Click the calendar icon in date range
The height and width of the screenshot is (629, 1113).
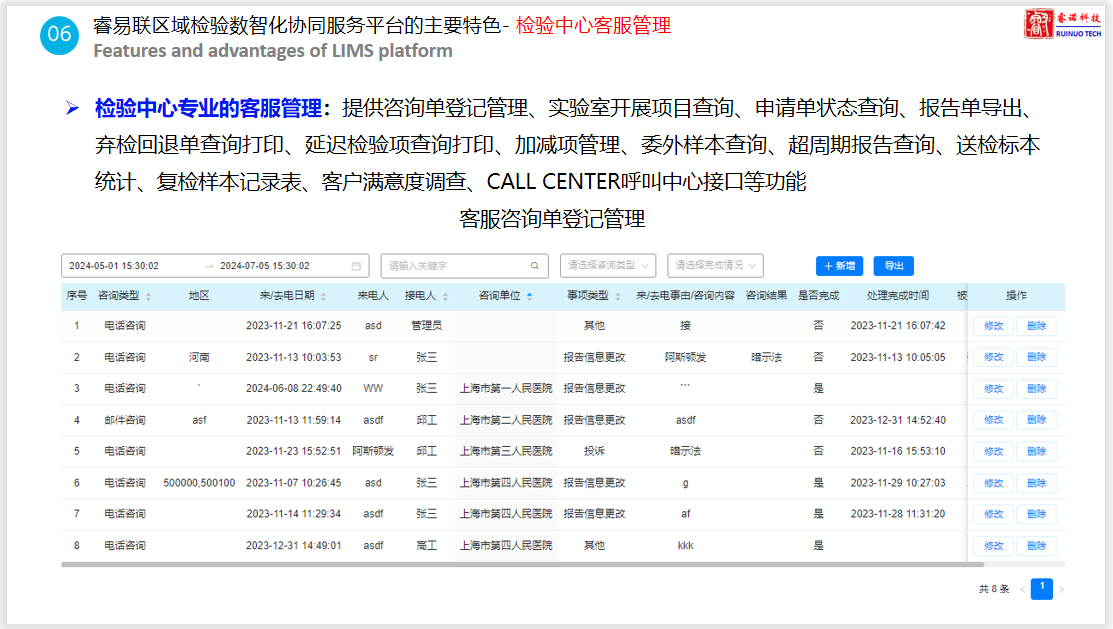[x=356, y=266]
